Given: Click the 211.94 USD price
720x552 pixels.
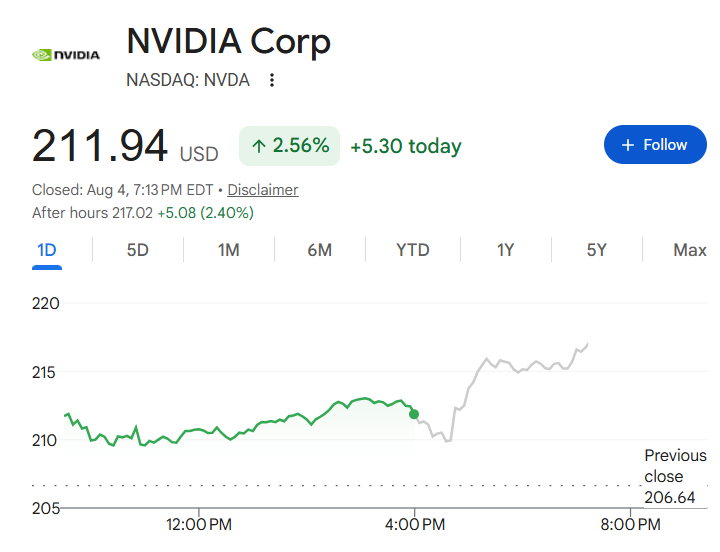Looking at the screenshot, I should [x=125, y=146].
